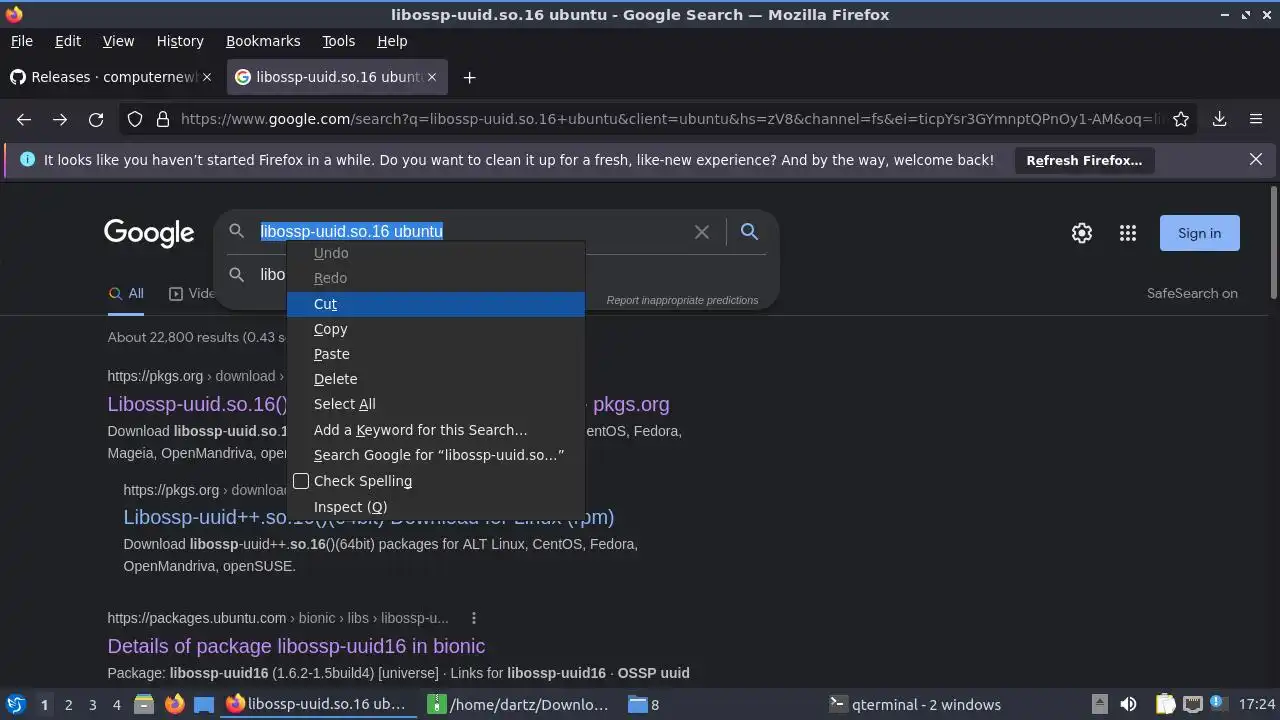Click the page vertical scrollbar

click(1273, 243)
